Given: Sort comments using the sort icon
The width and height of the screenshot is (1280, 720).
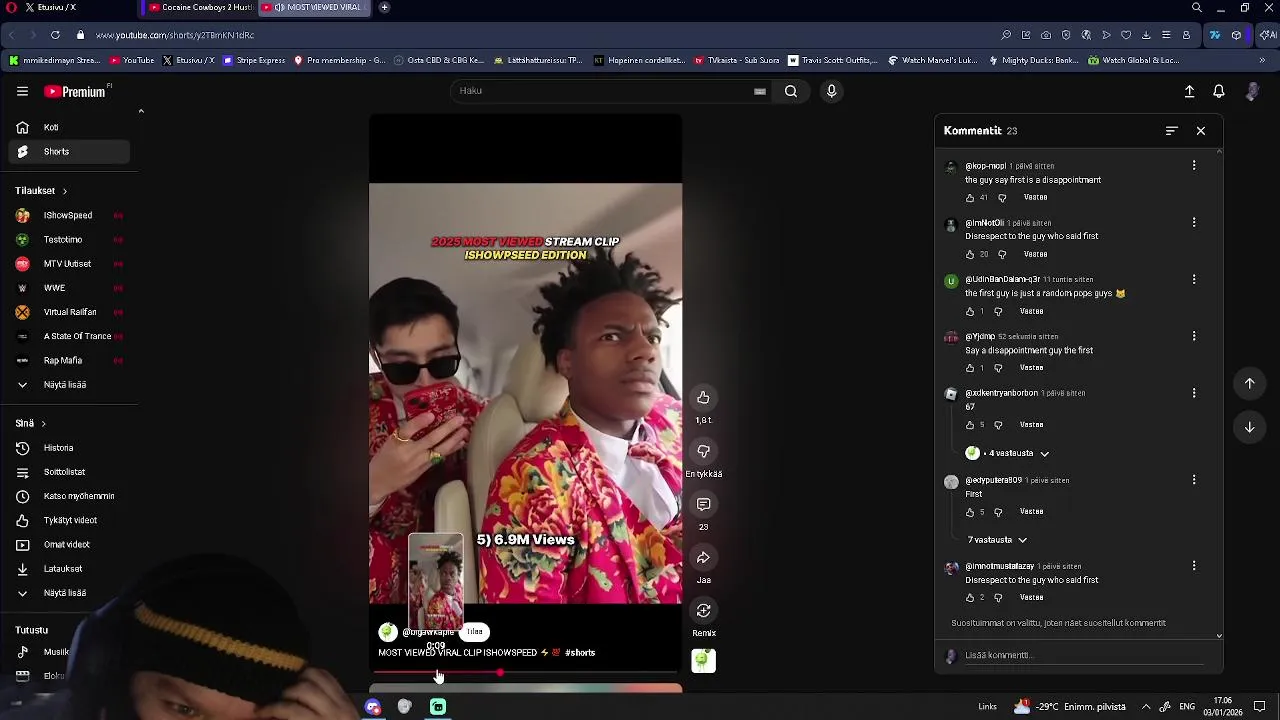Looking at the screenshot, I should [1171, 131].
